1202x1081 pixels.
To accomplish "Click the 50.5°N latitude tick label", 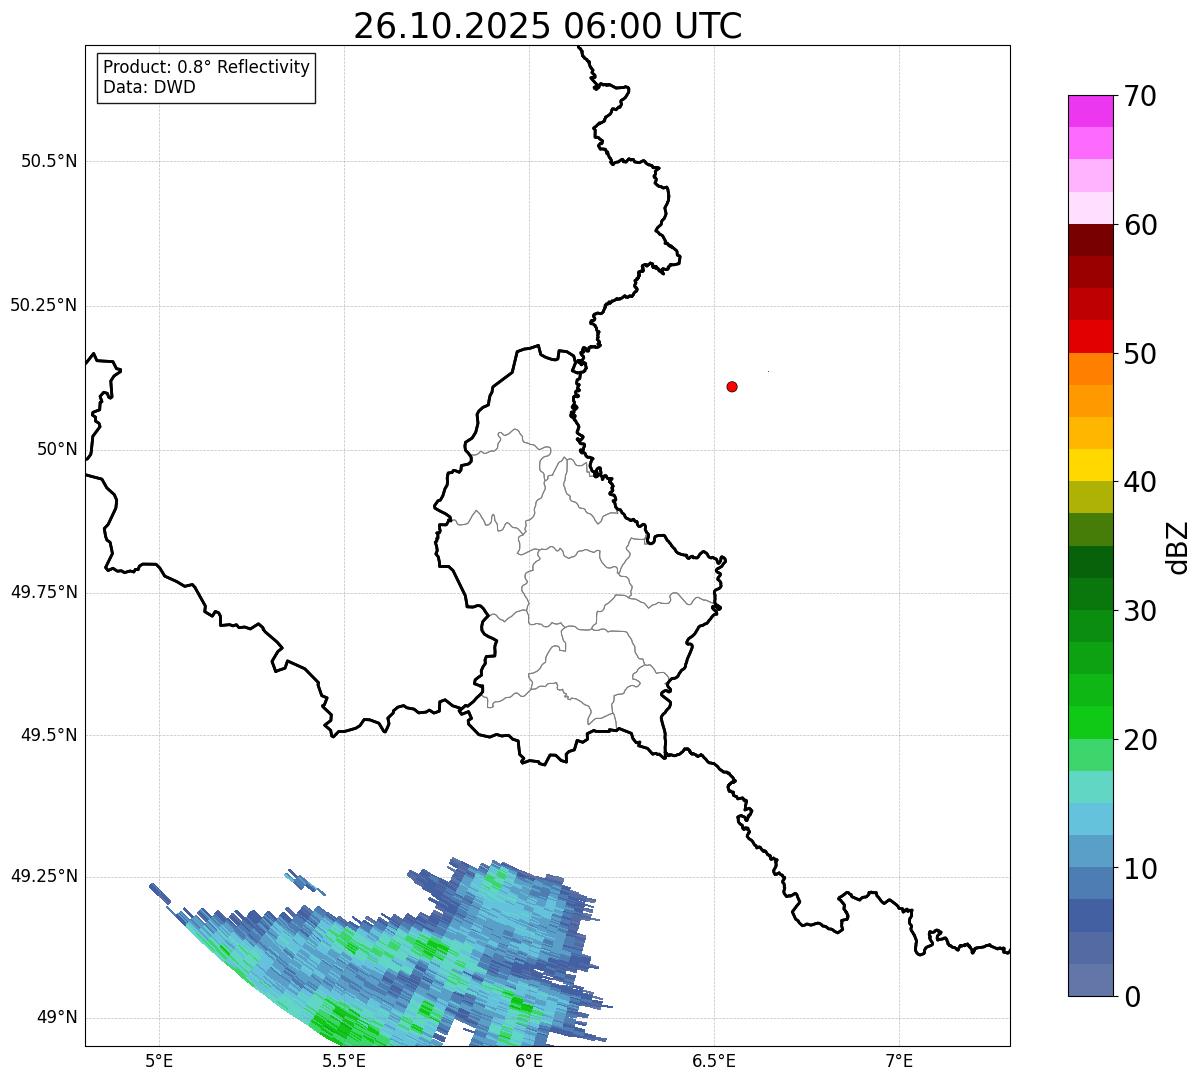I will (x=49, y=161).
